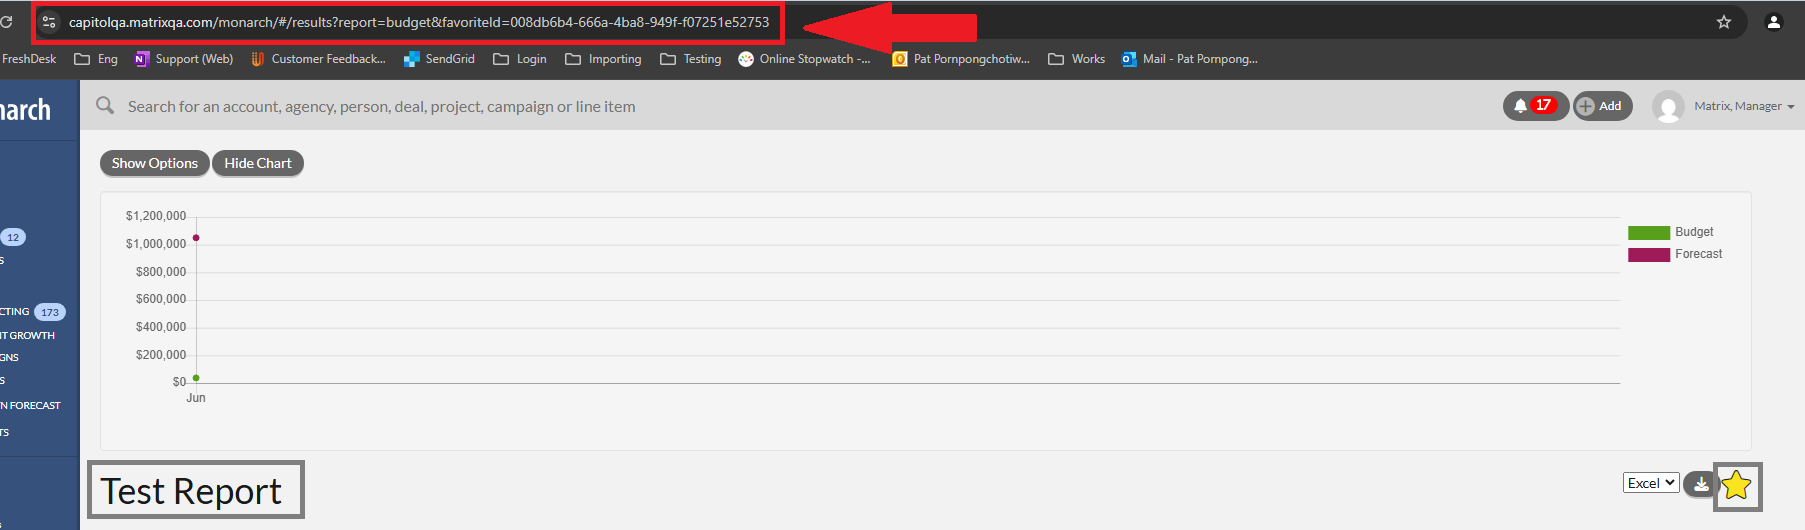Open the Works bookmarks folder
This screenshot has height=530, width=1805.
[1076, 59]
